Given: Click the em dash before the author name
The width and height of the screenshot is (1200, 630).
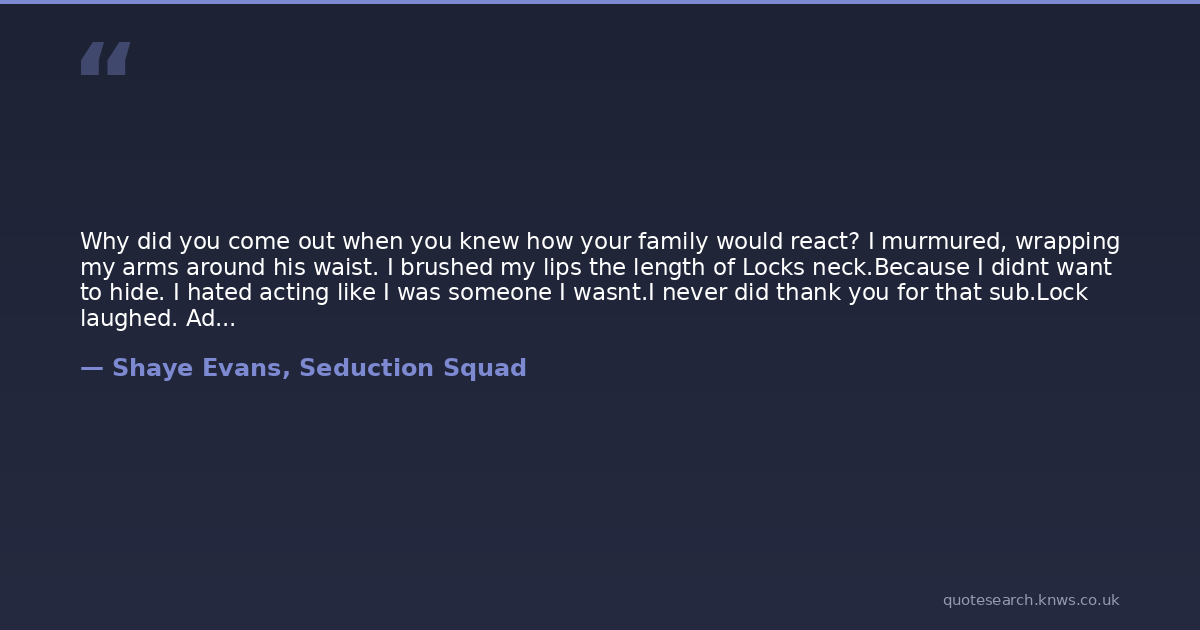Looking at the screenshot, I should pyautogui.click(x=91, y=368).
